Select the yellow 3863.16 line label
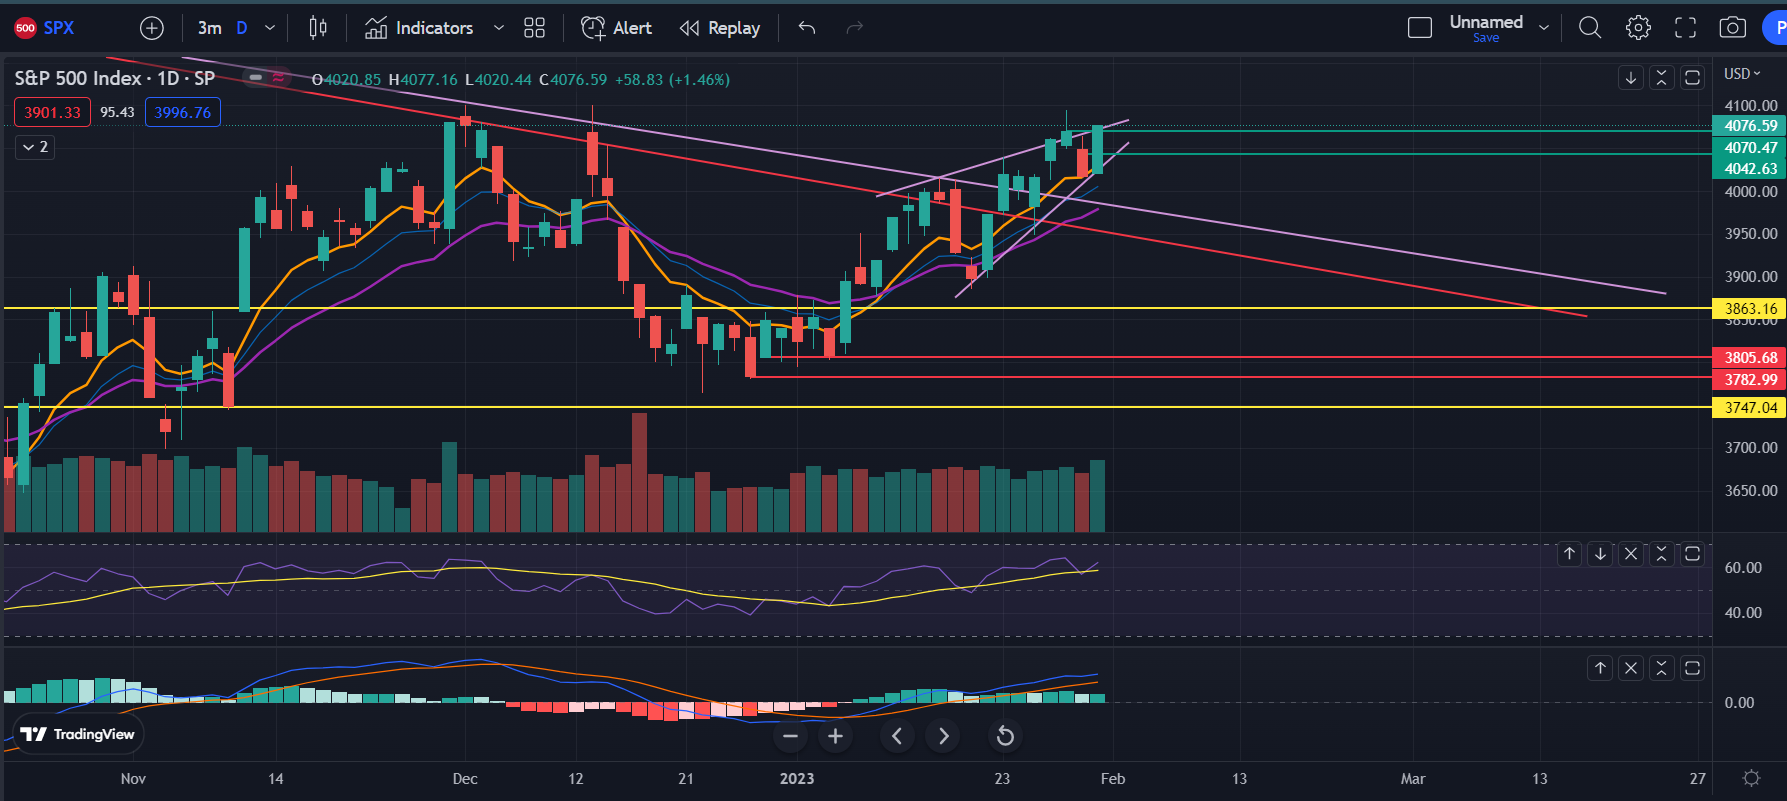Image resolution: width=1787 pixels, height=801 pixels. [1750, 308]
